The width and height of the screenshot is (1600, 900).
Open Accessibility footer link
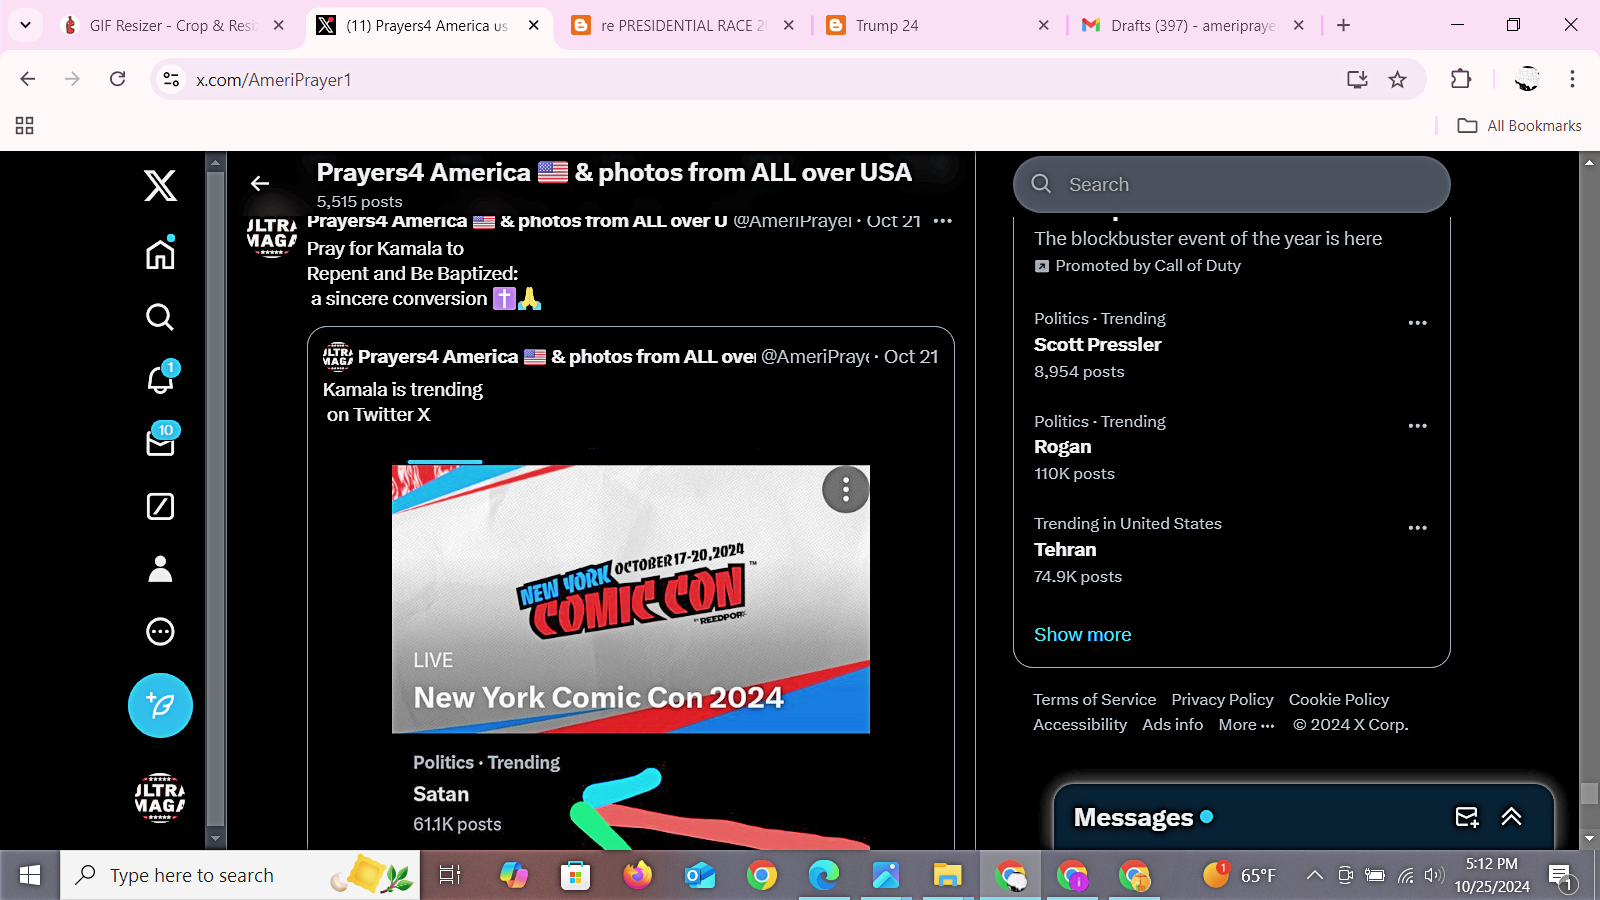pyautogui.click(x=1080, y=725)
